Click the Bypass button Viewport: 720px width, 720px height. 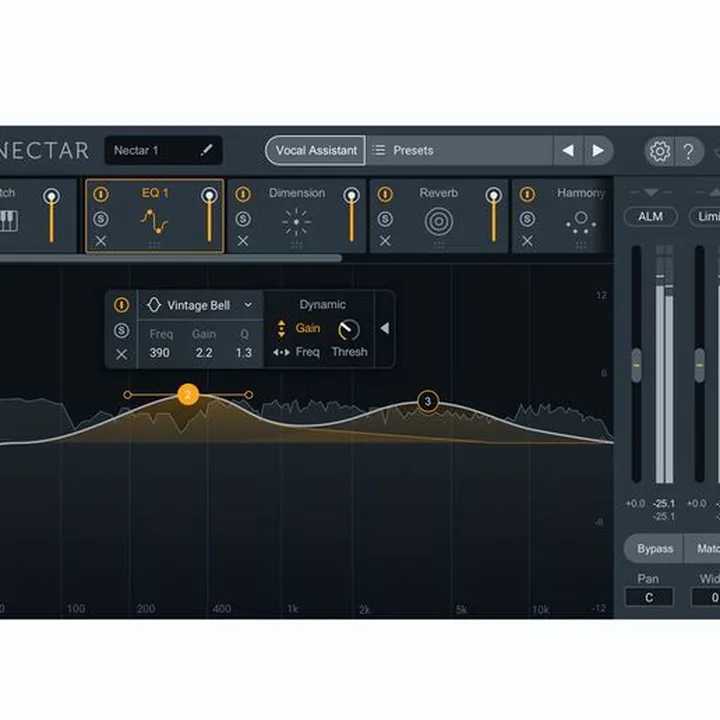pos(655,549)
